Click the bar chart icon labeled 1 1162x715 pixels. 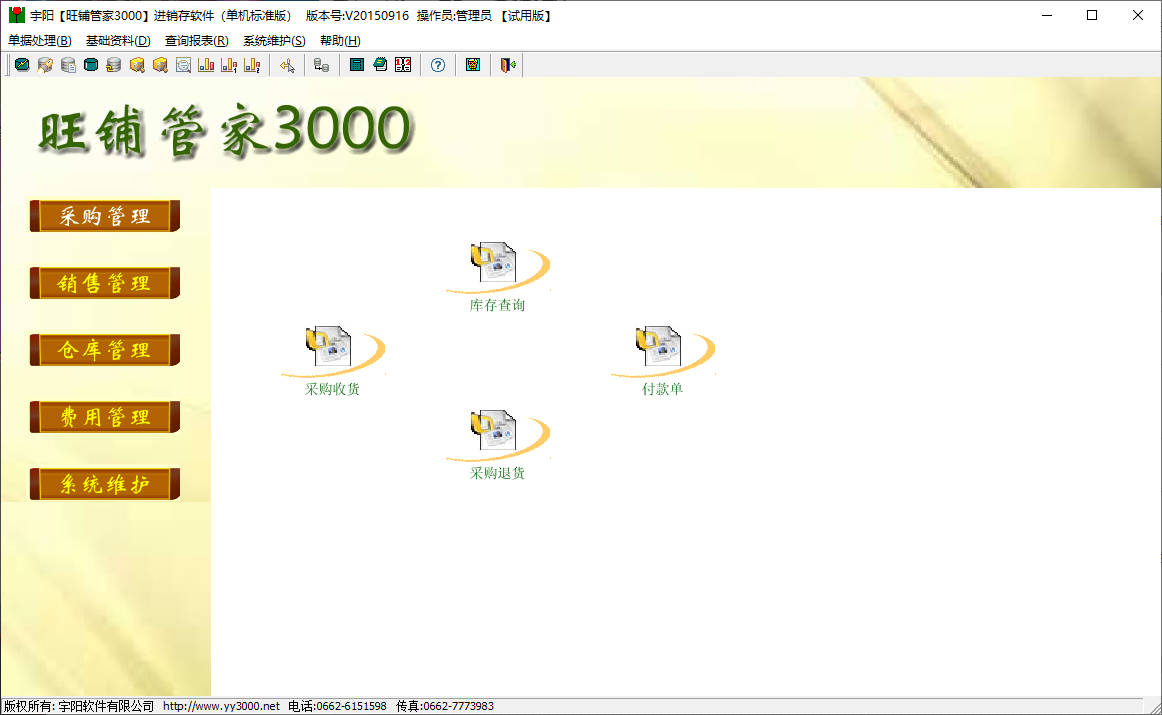[x=229, y=65]
